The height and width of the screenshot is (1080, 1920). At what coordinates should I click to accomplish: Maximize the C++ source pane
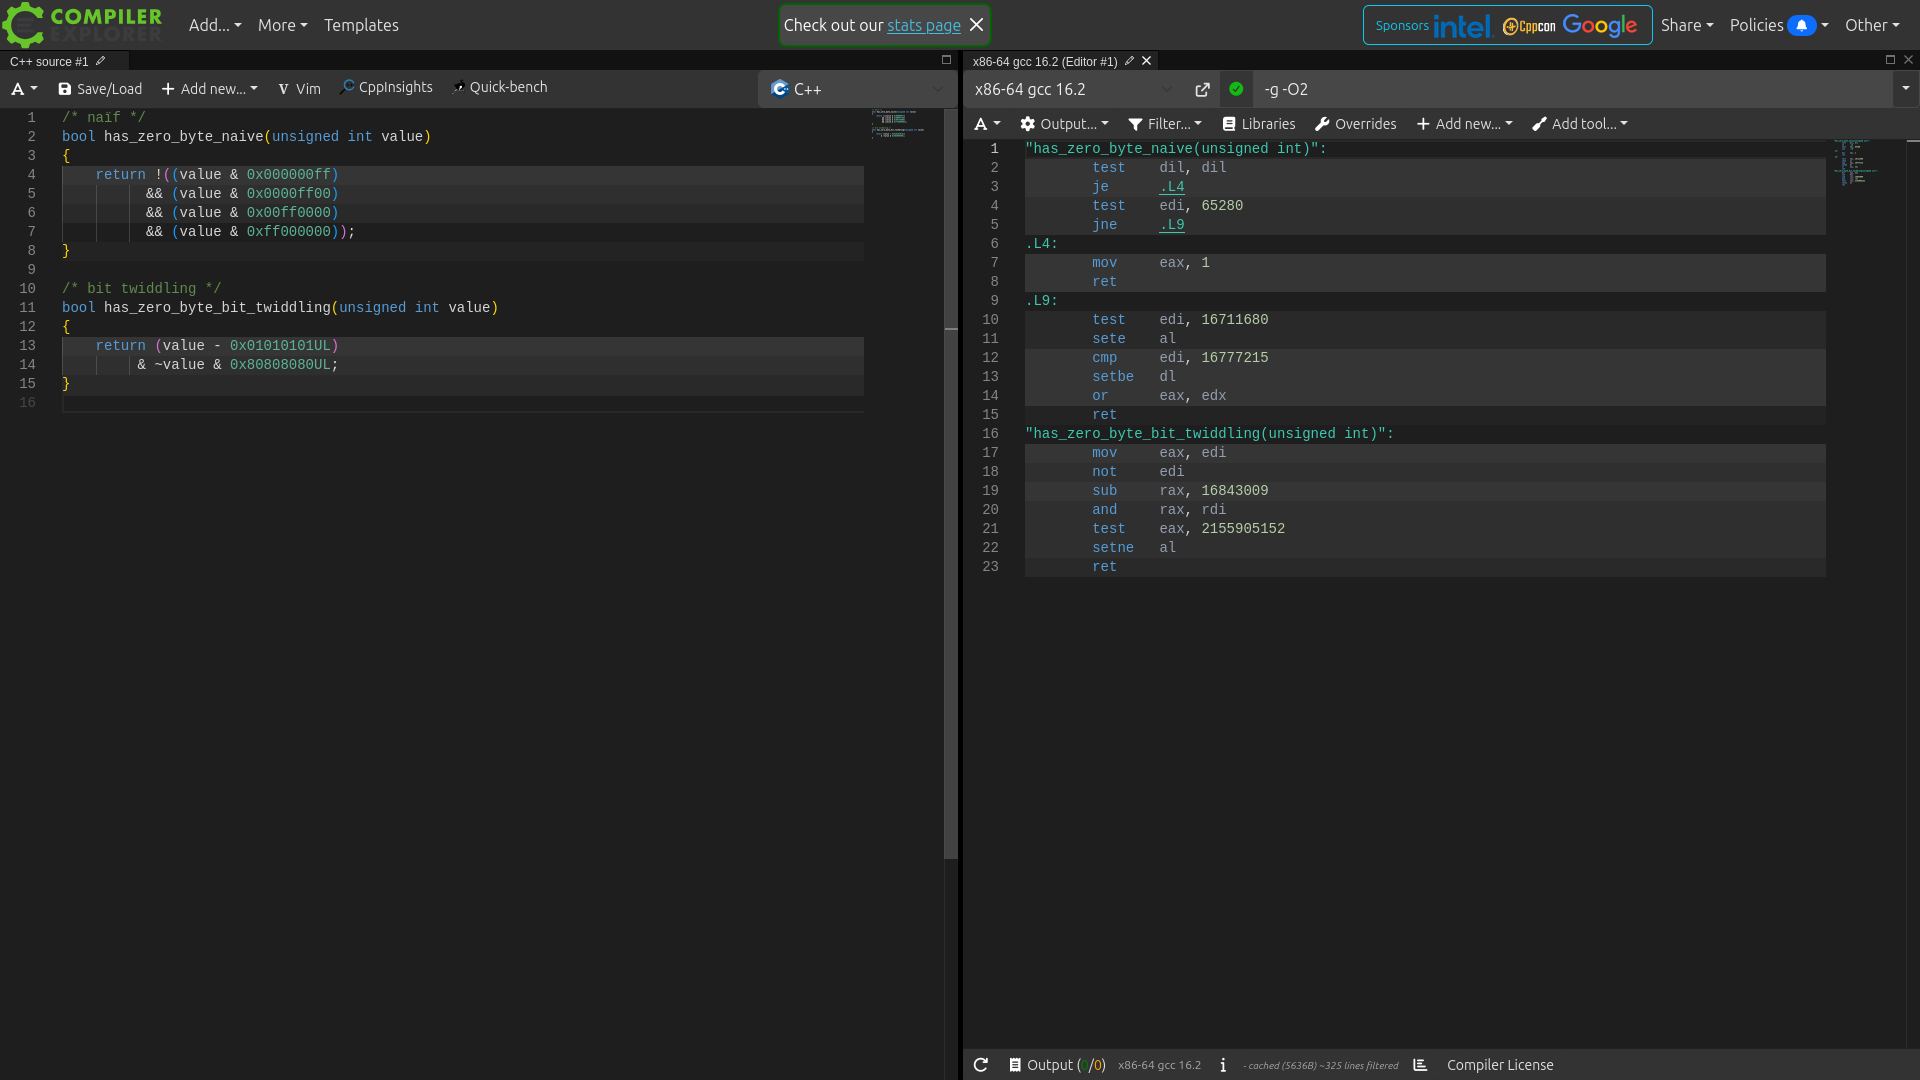tap(946, 60)
